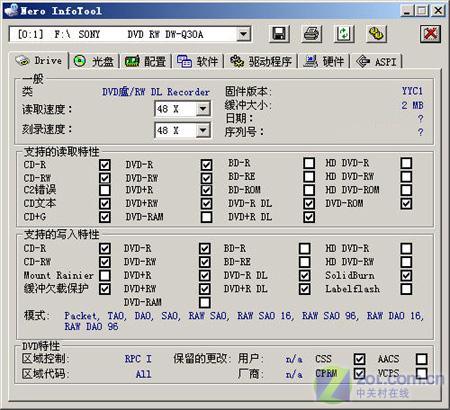450x410 pixels.
Task: Click the Nero InfoTool title bar icon
Action: (x=11, y=10)
